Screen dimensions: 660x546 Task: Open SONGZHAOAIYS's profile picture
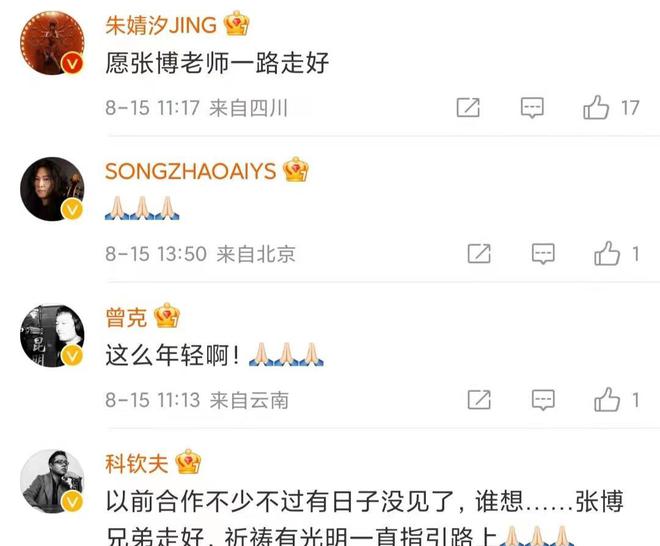tap(52, 189)
